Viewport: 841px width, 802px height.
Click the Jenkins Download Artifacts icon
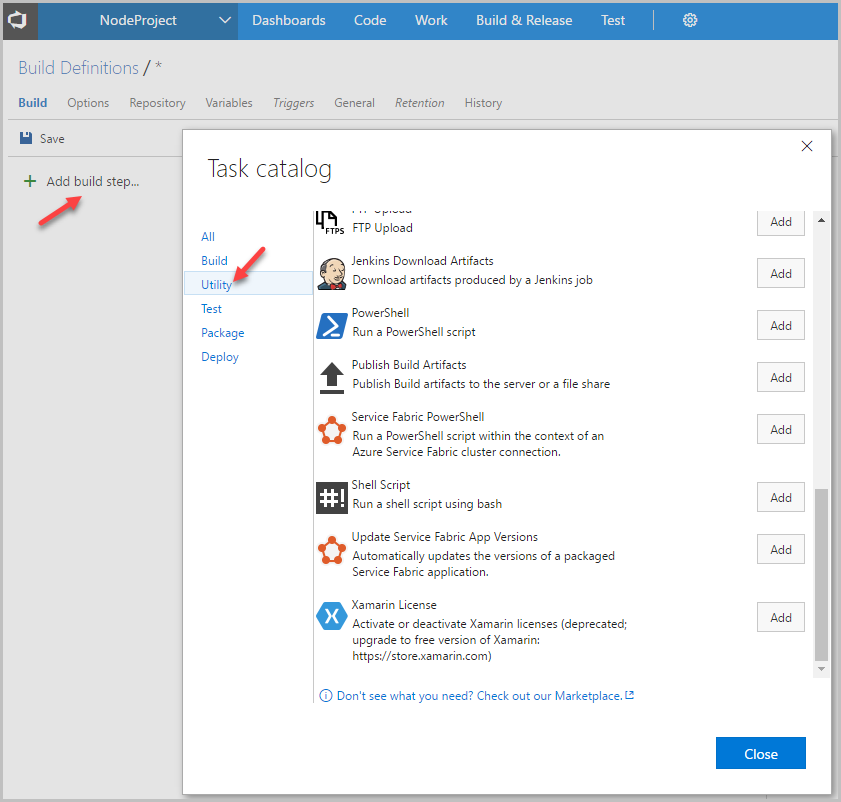tap(331, 273)
